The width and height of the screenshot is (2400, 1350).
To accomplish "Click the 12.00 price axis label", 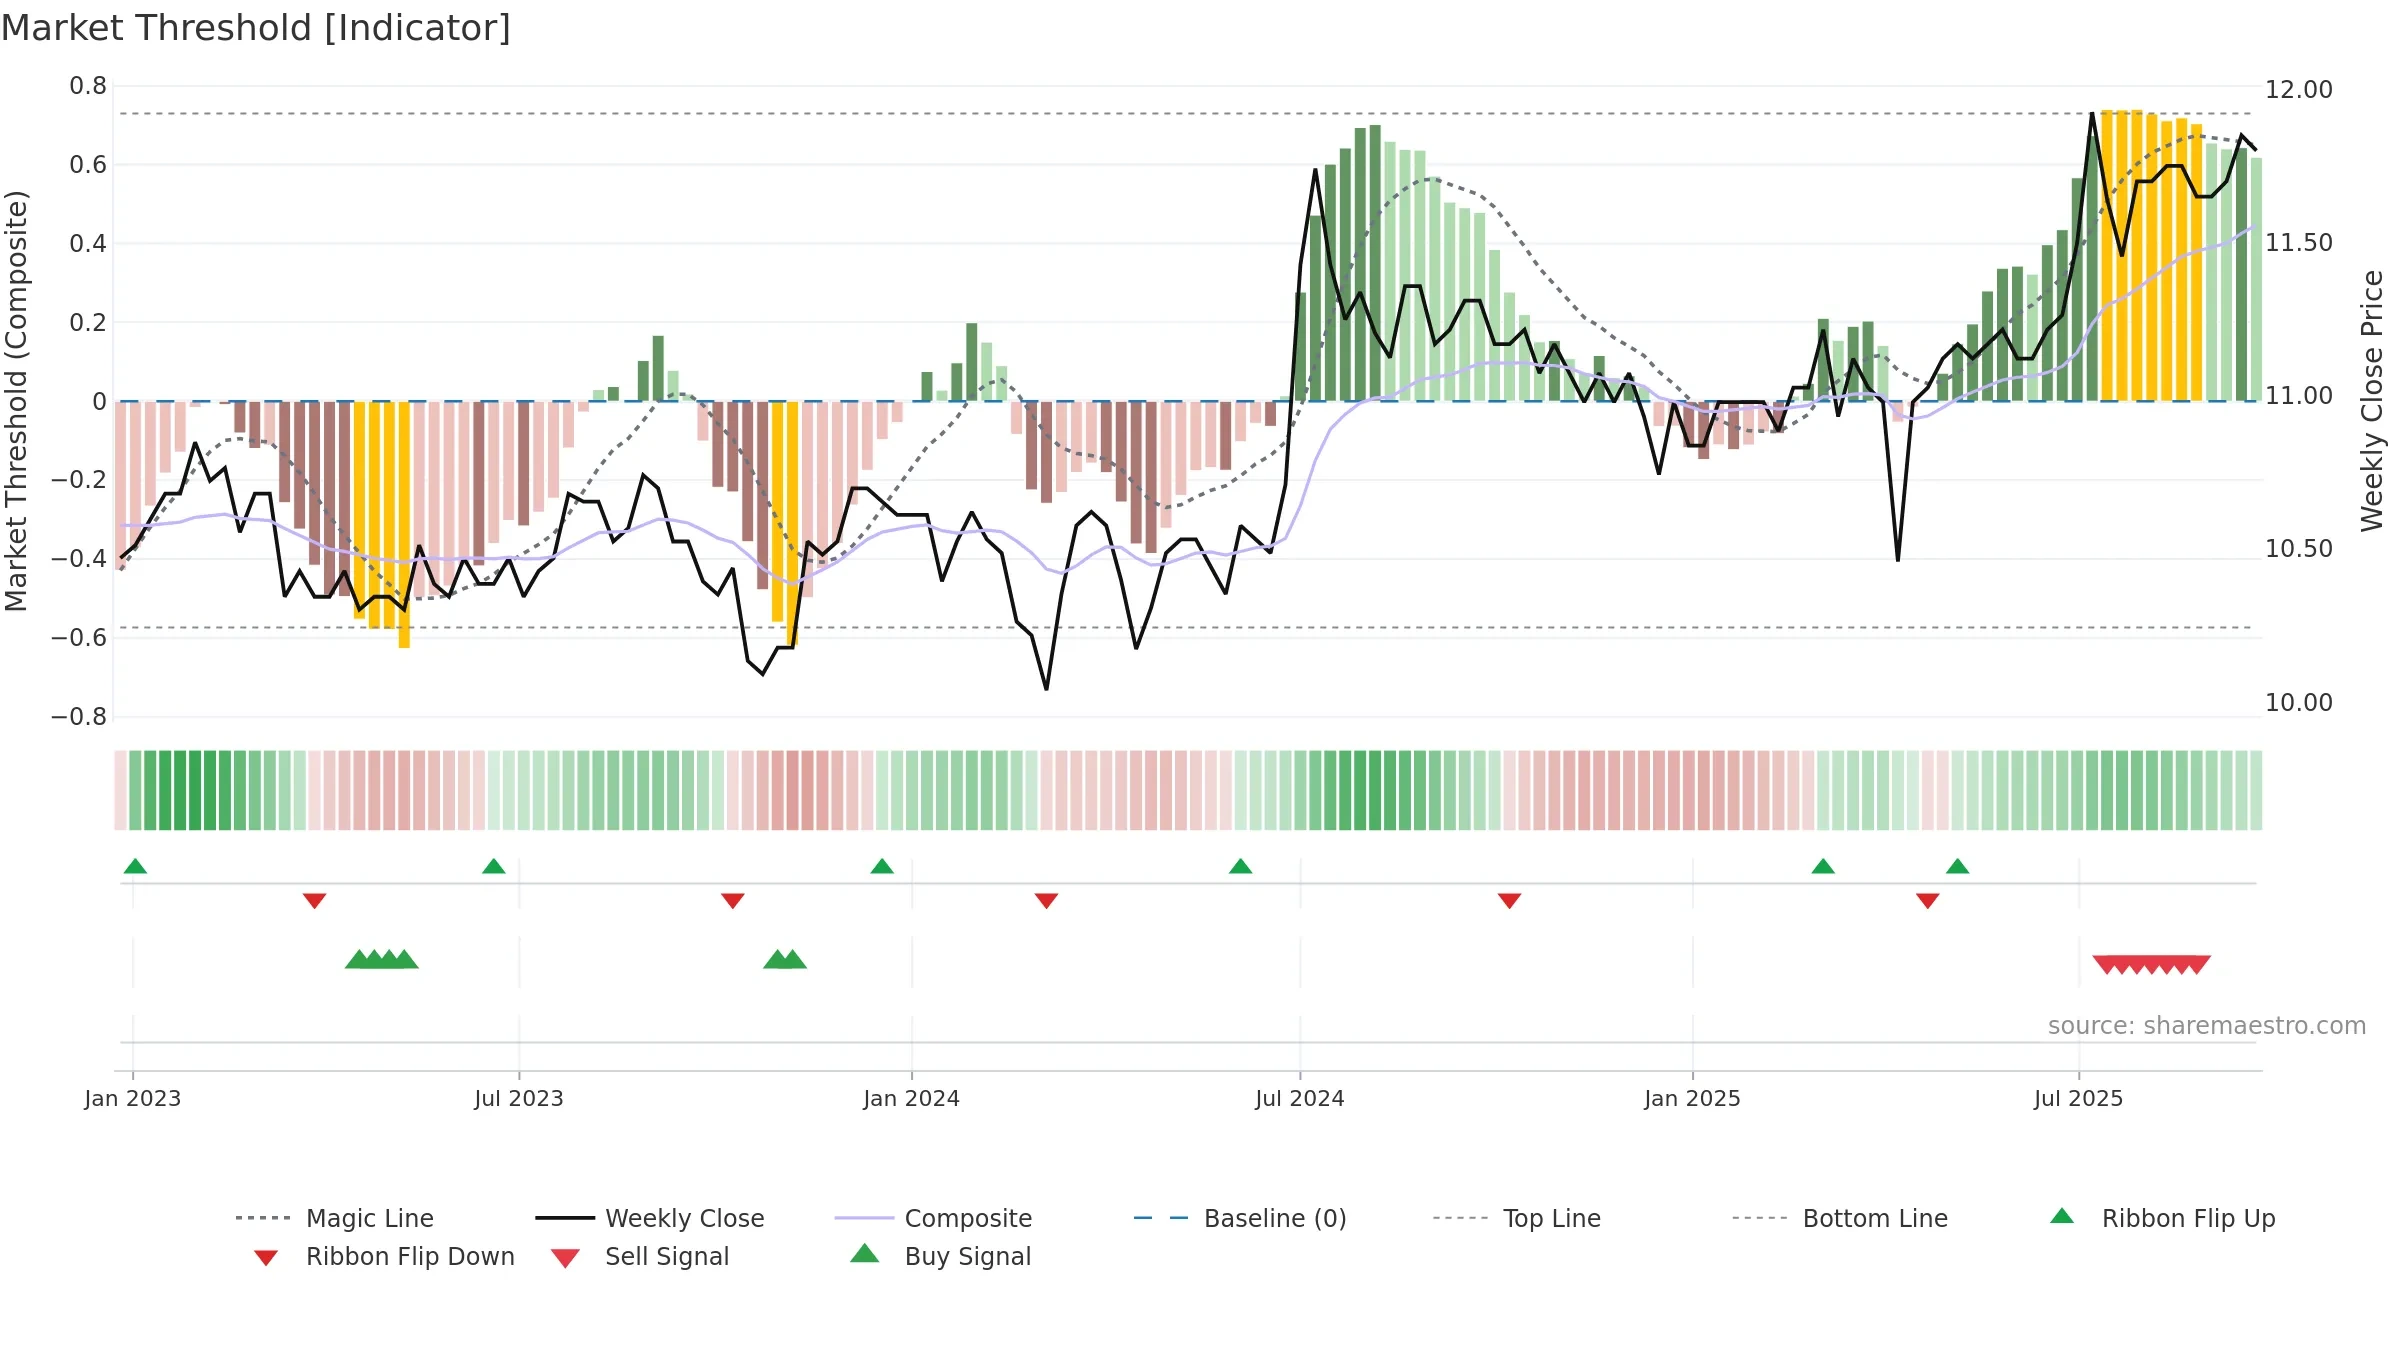I will pos(2299,90).
